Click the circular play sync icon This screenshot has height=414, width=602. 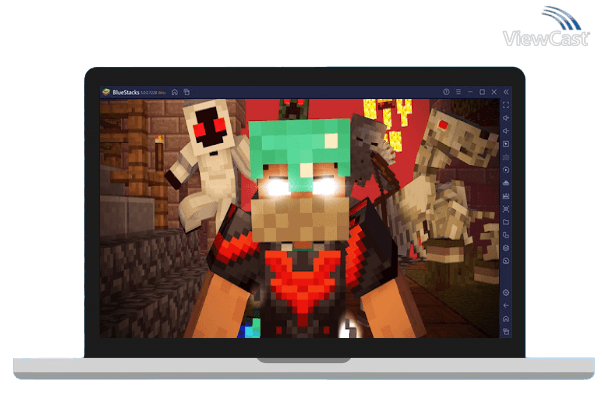pos(506,170)
